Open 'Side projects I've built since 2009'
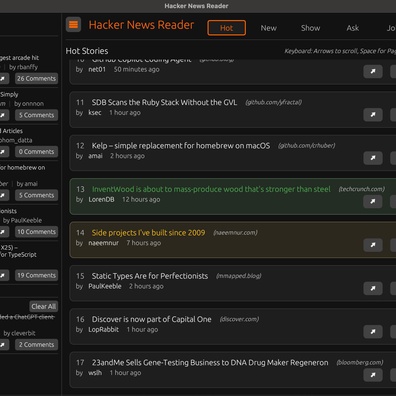This screenshot has height=396, width=396. click(x=148, y=233)
